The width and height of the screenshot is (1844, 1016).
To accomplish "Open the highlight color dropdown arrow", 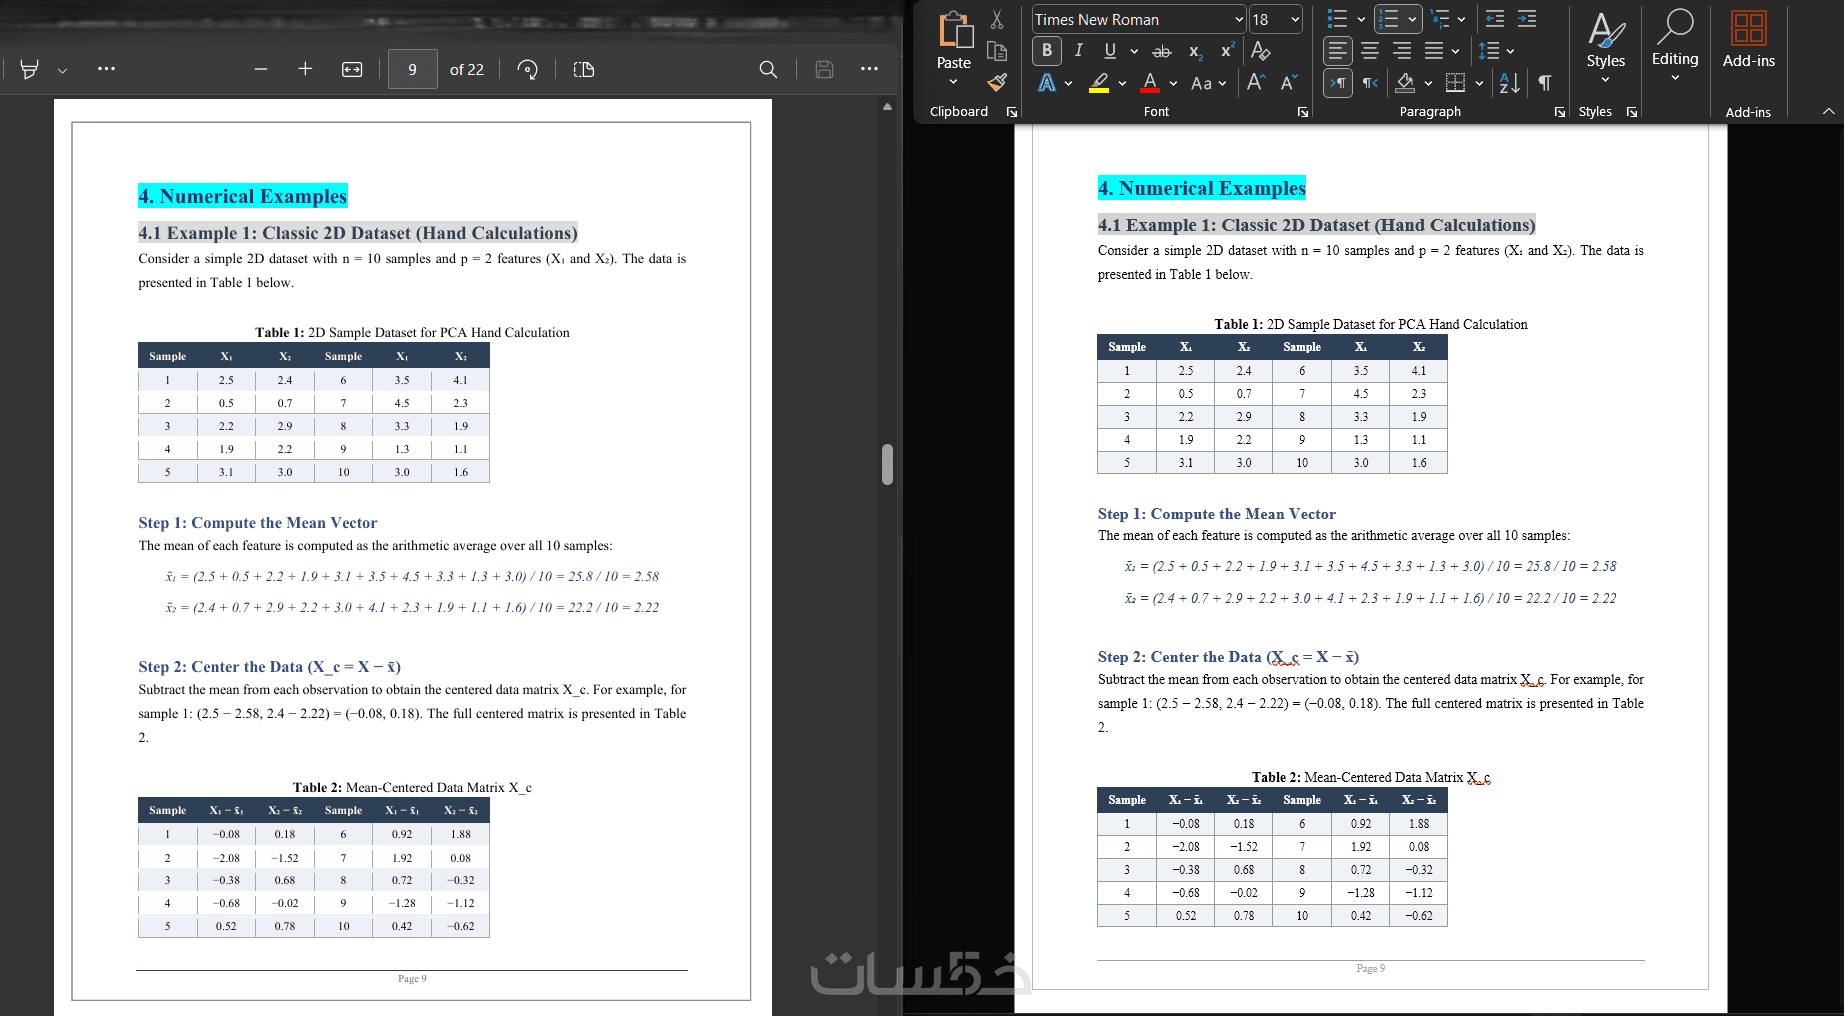I will [1122, 84].
